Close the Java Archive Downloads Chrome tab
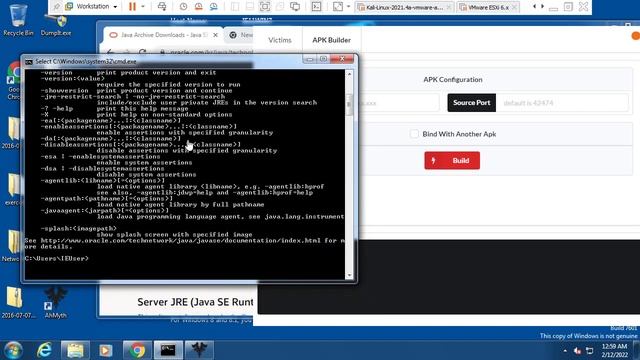640x360 pixels. click(x=216, y=35)
